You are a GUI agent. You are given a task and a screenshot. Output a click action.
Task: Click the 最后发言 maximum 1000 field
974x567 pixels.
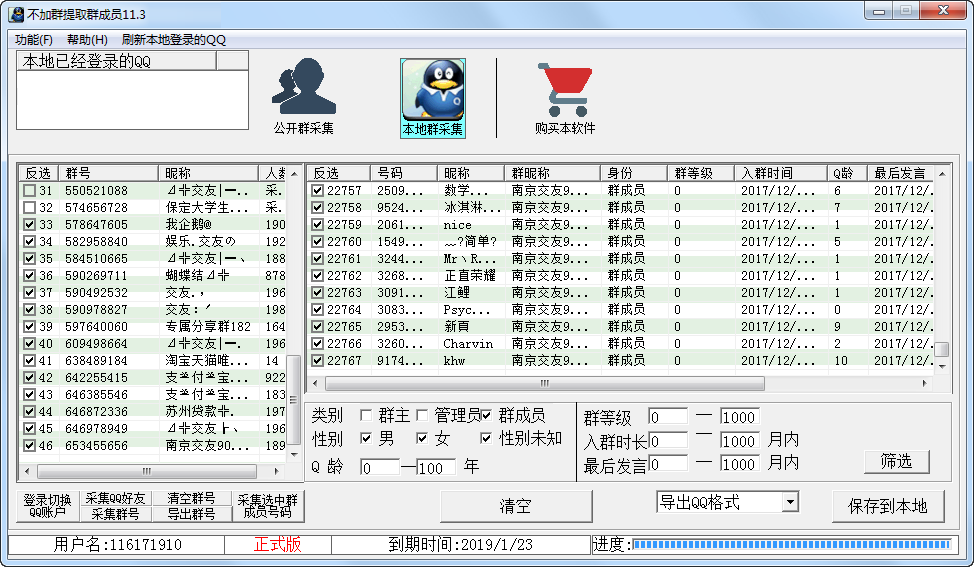(x=740, y=463)
